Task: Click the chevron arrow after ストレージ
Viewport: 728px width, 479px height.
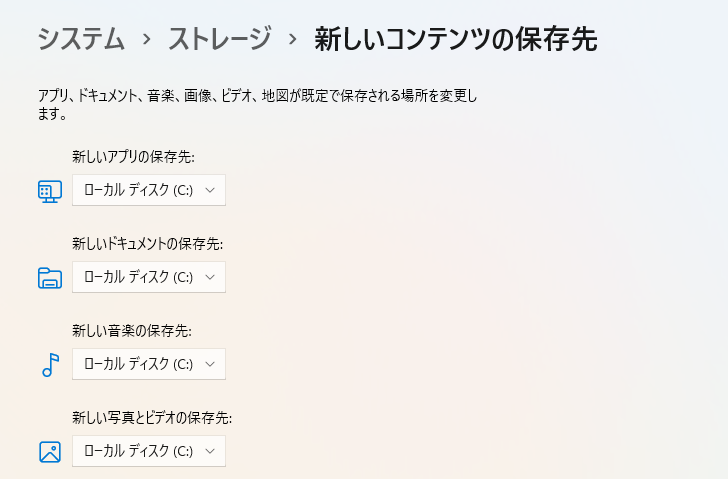Action: [x=292, y=40]
